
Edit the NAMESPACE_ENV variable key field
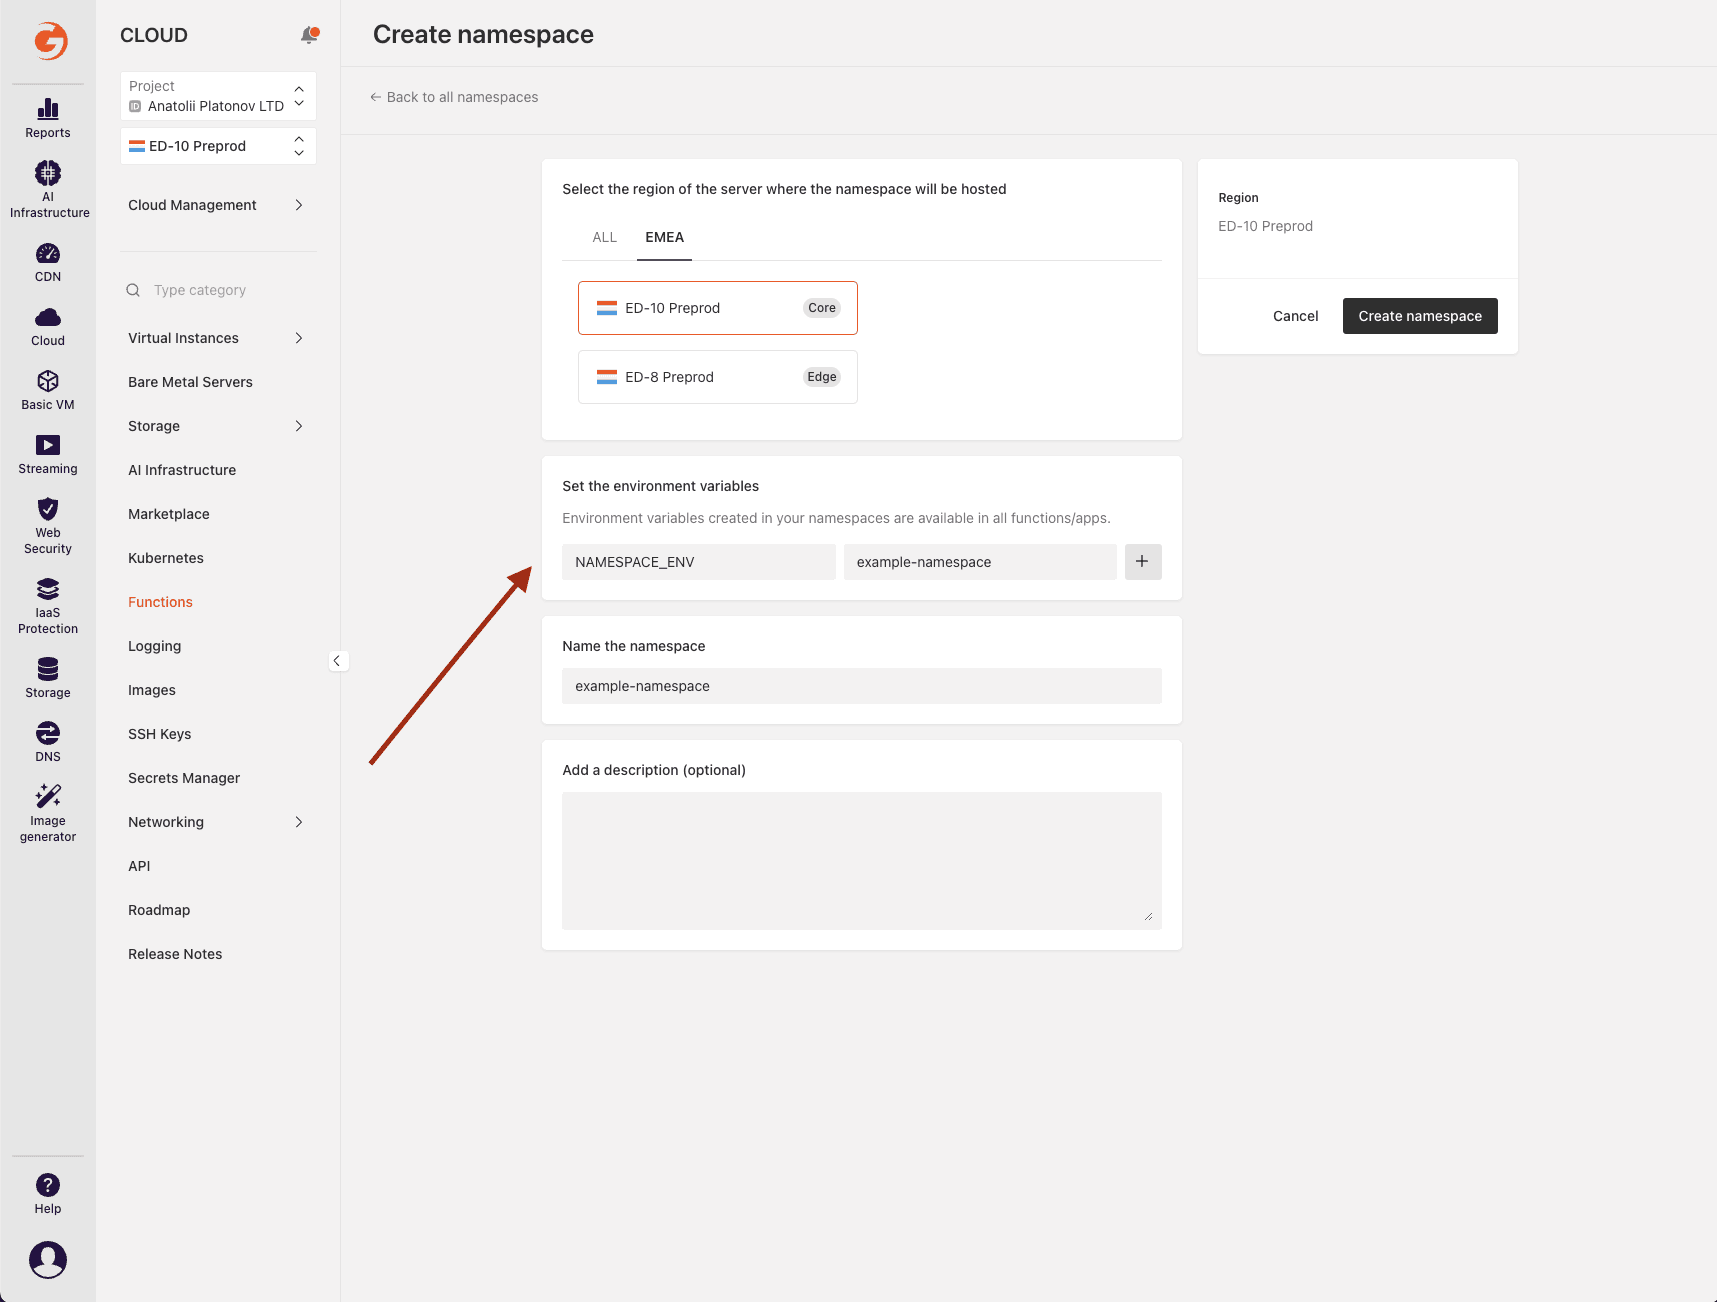point(699,562)
